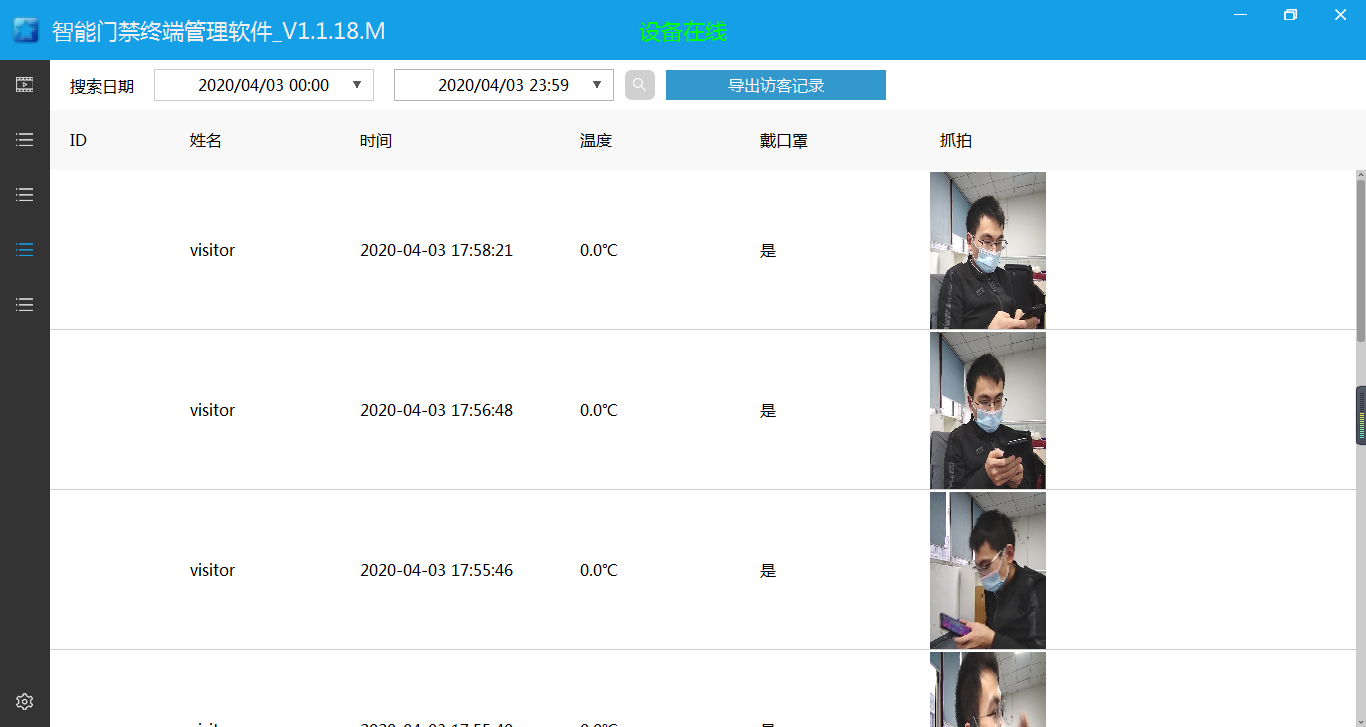Viewport: 1366px width, 727px height.
Task: Open the snapshot thumbnail for 17:56:48 record
Action: (x=987, y=410)
